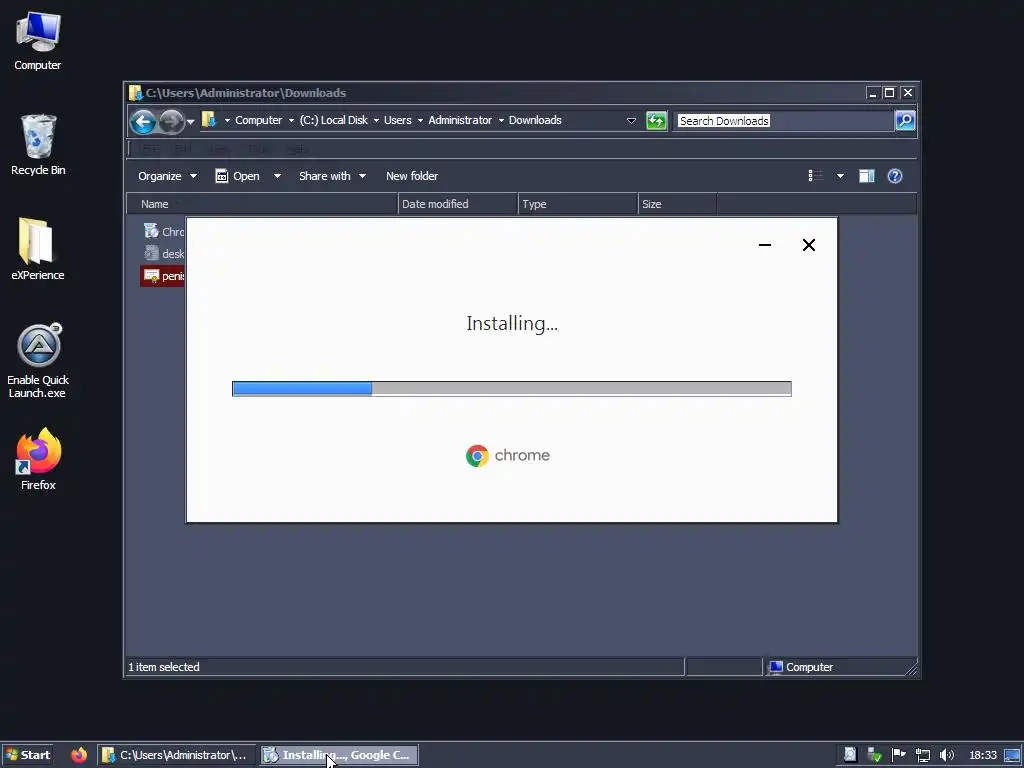Click the green Refresh button
This screenshot has width=1024, height=768.
[656, 121]
